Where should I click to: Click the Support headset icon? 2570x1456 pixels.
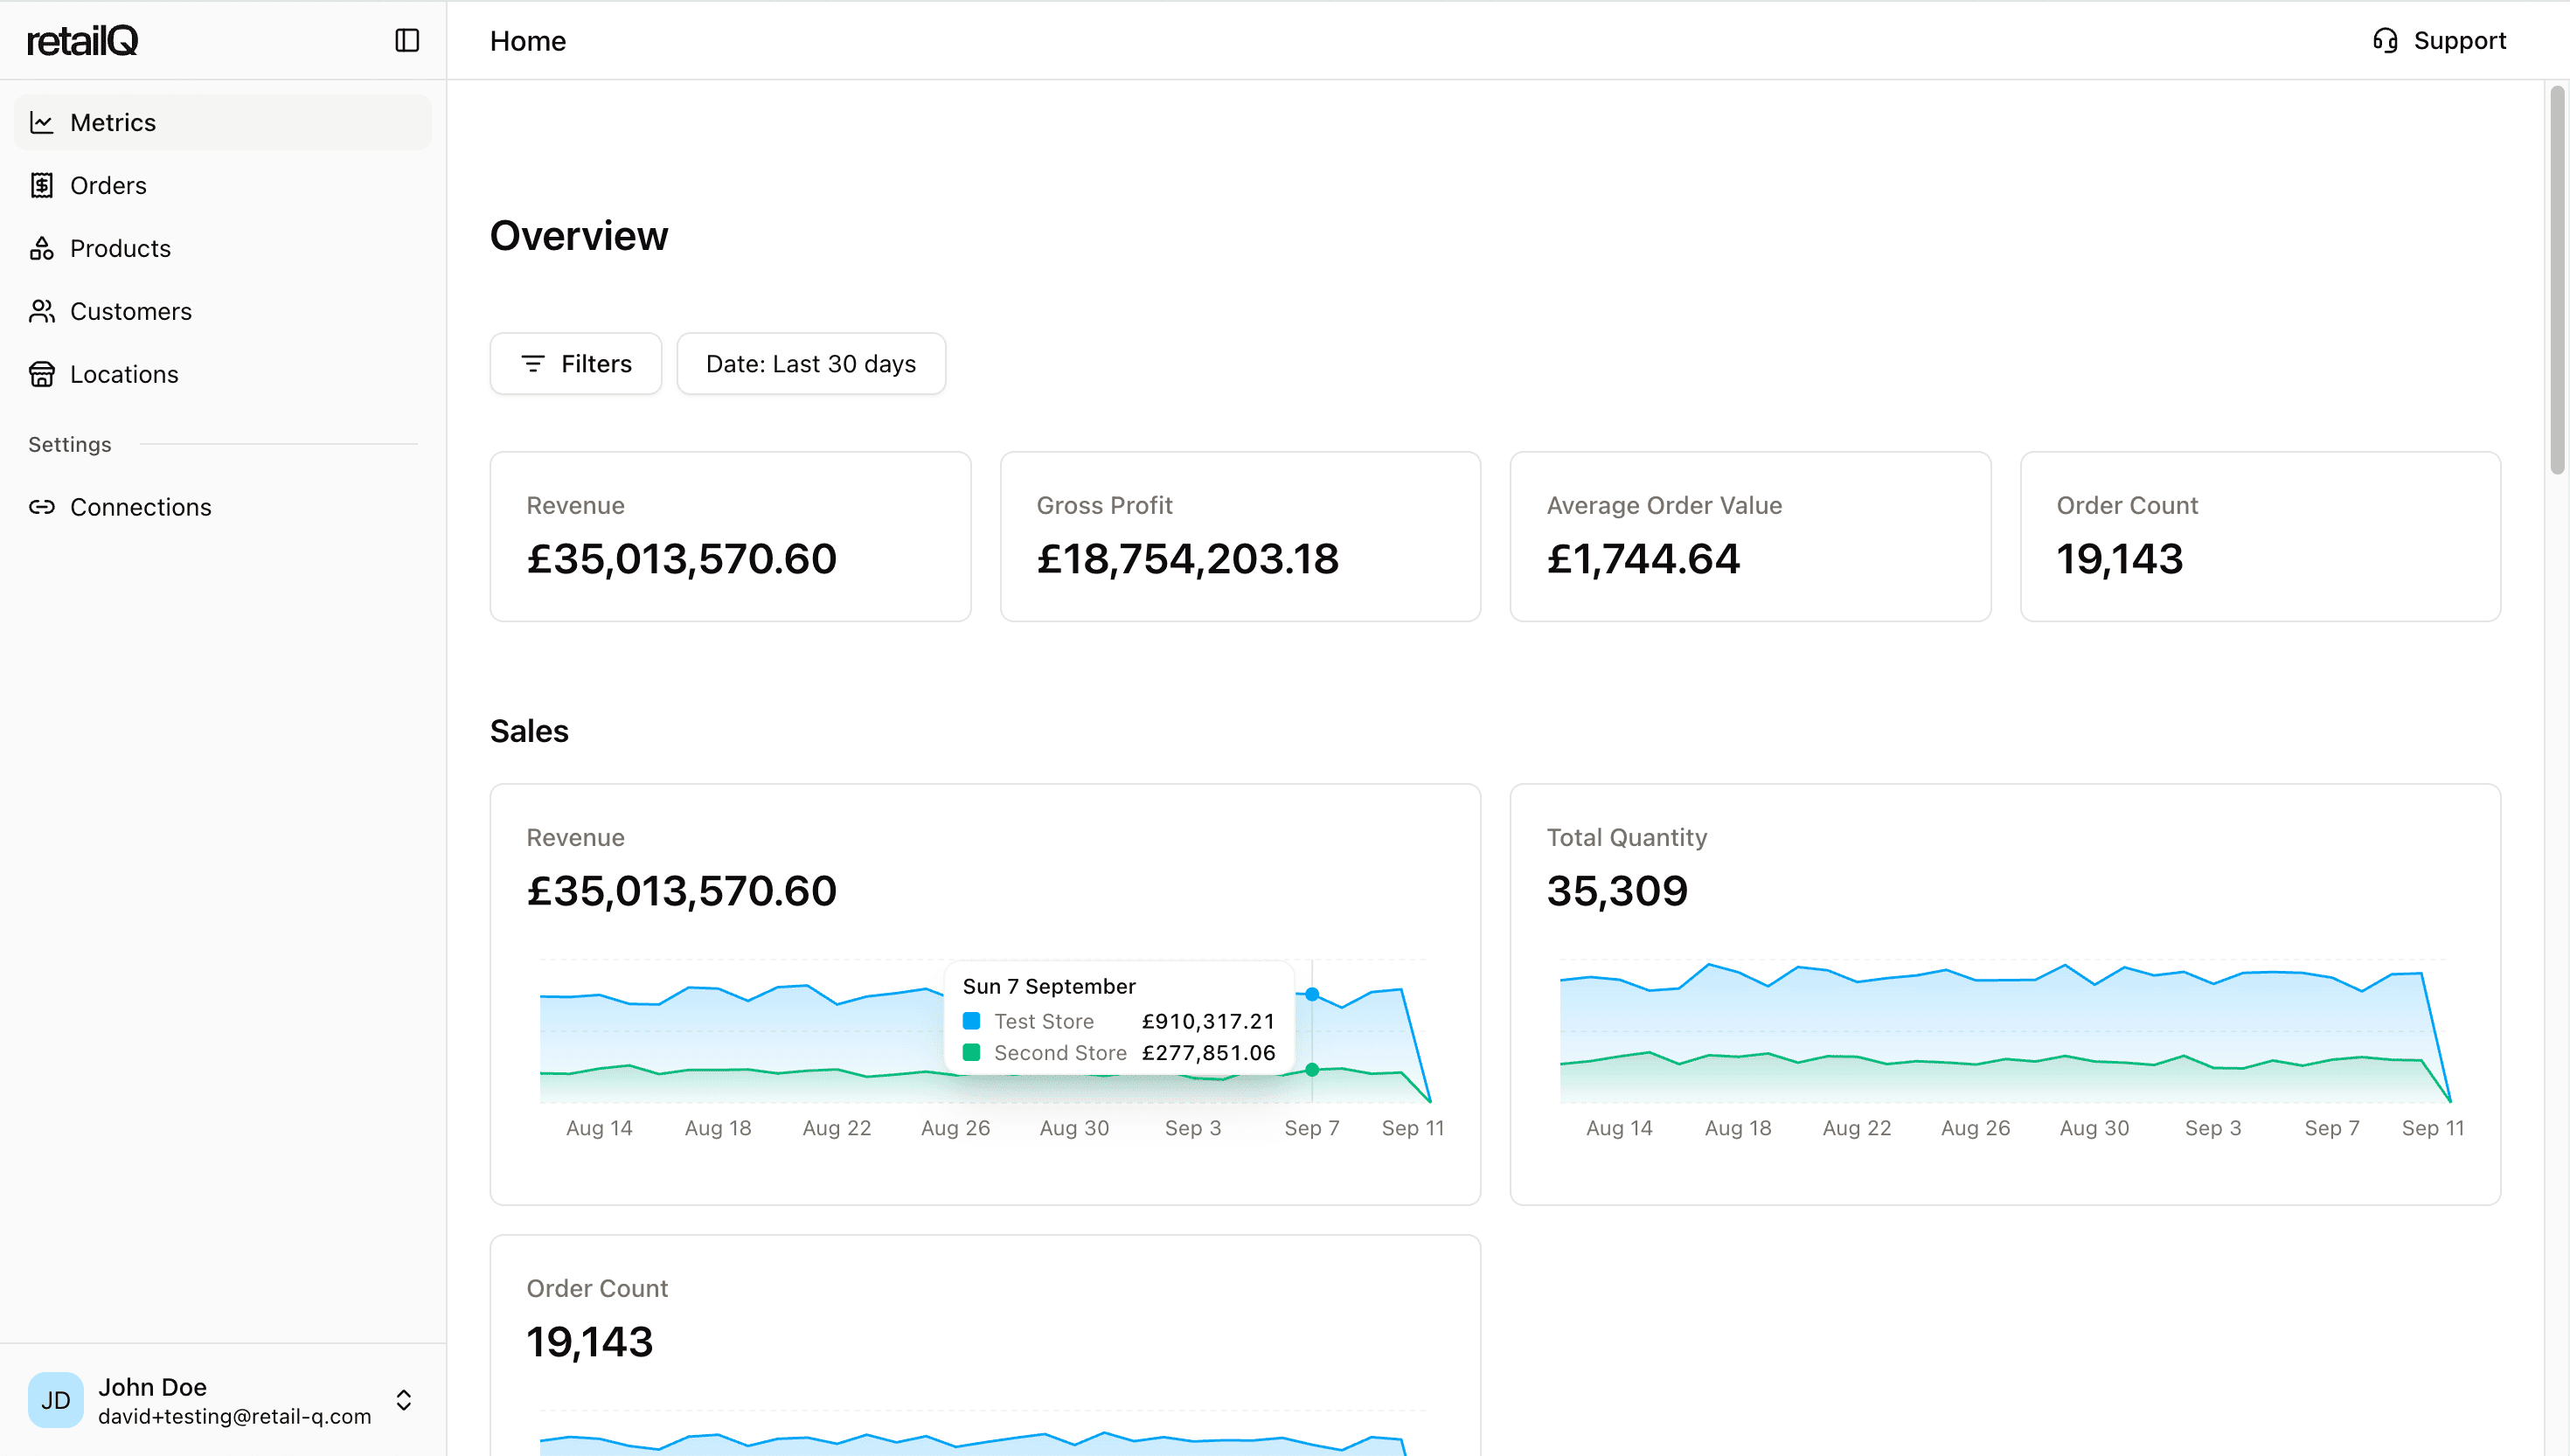[x=2385, y=40]
